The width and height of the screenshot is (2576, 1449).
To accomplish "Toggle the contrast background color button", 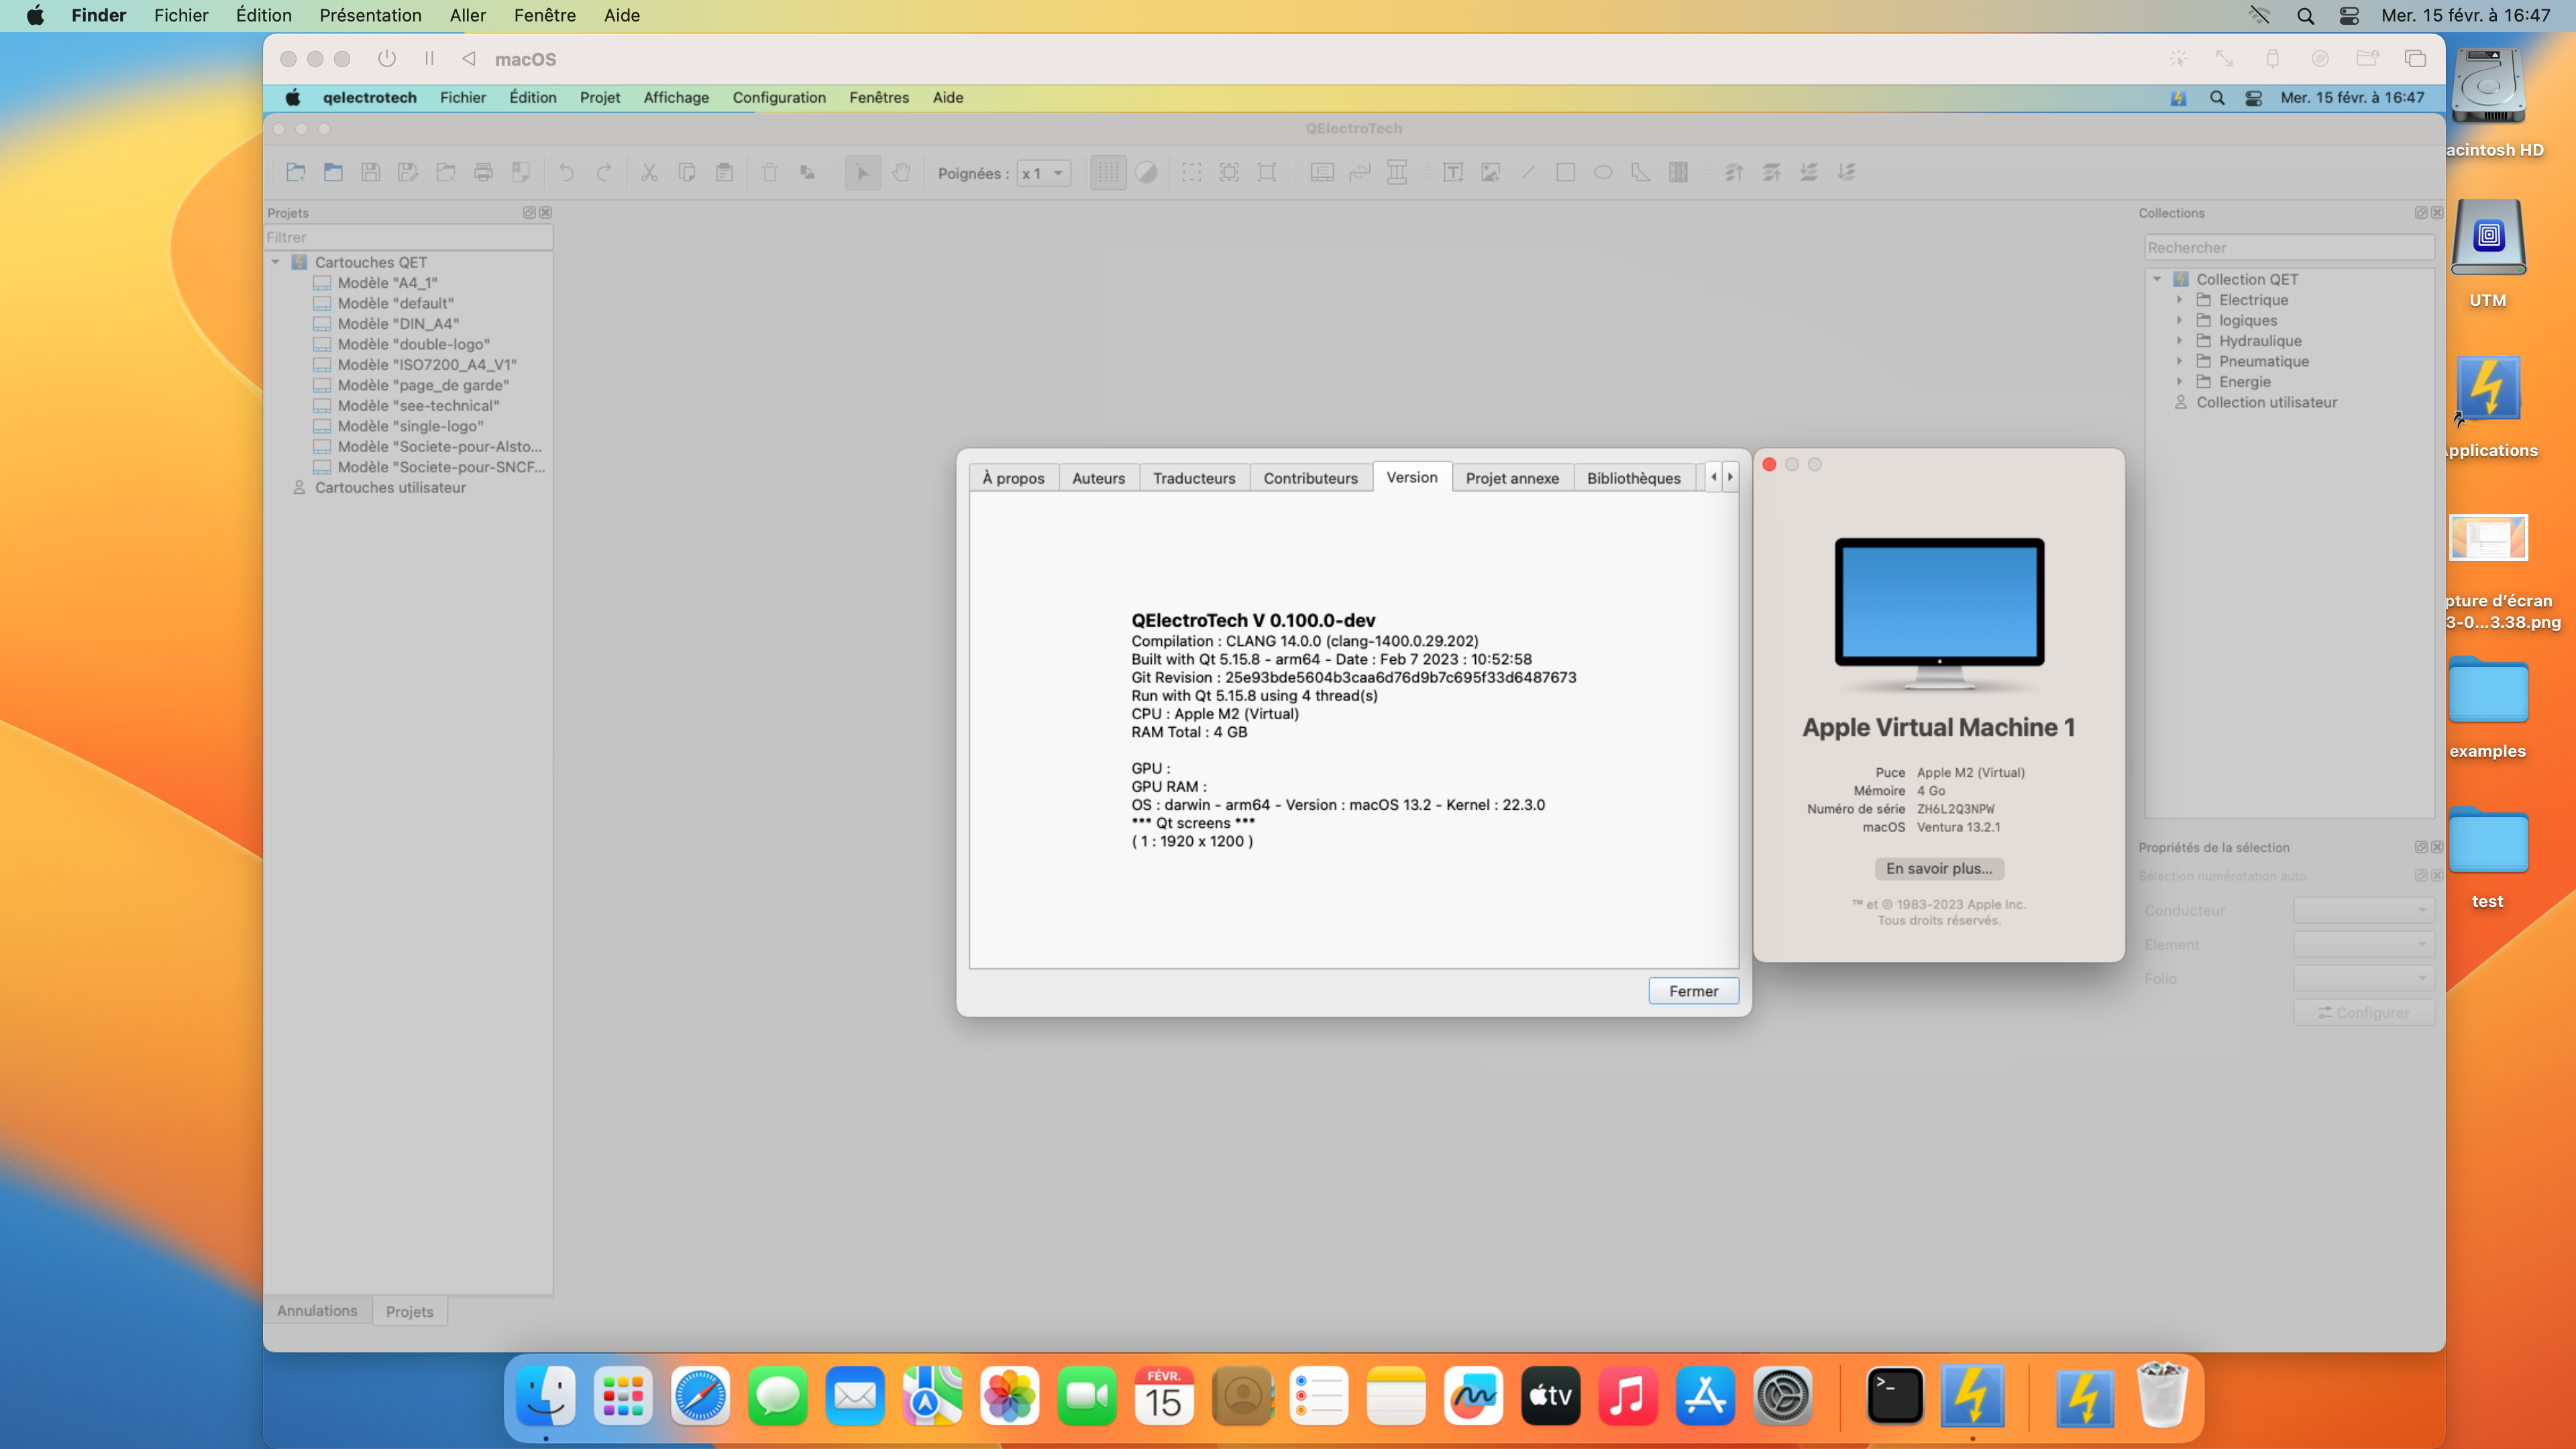I will [x=1146, y=172].
